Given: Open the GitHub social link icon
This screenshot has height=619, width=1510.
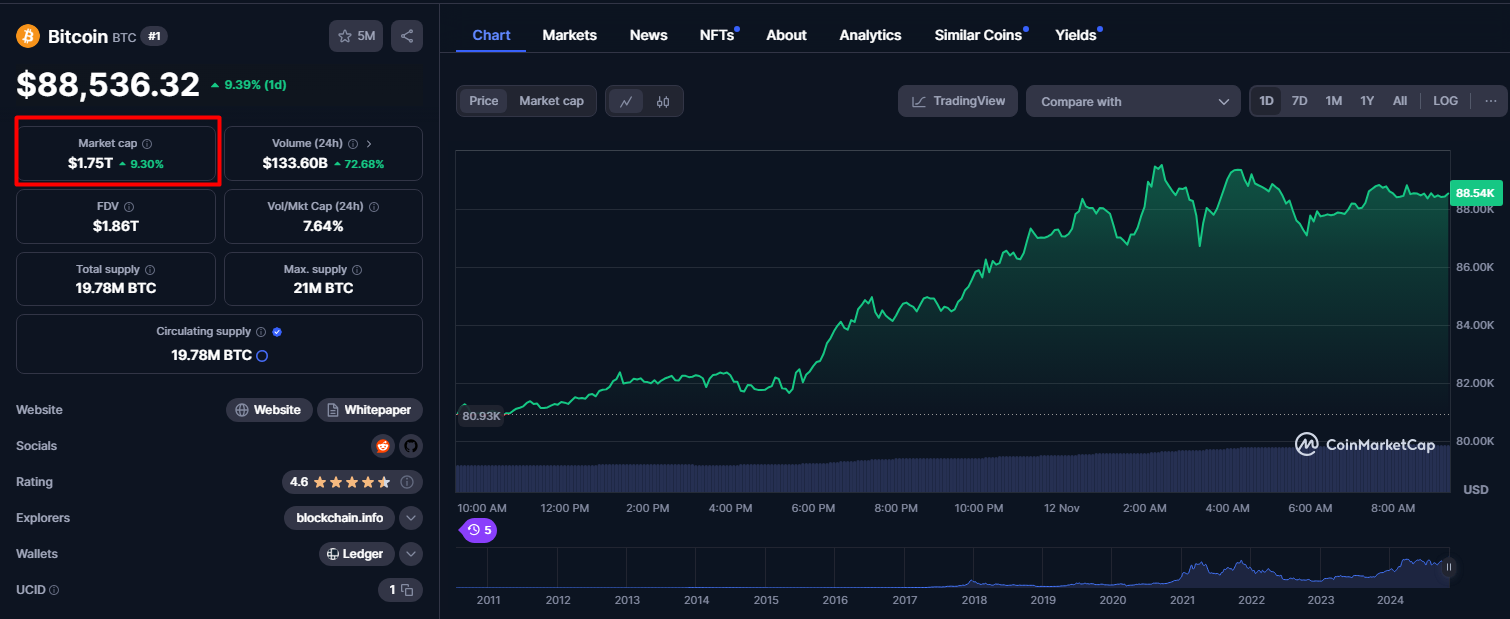Looking at the screenshot, I should click(410, 446).
